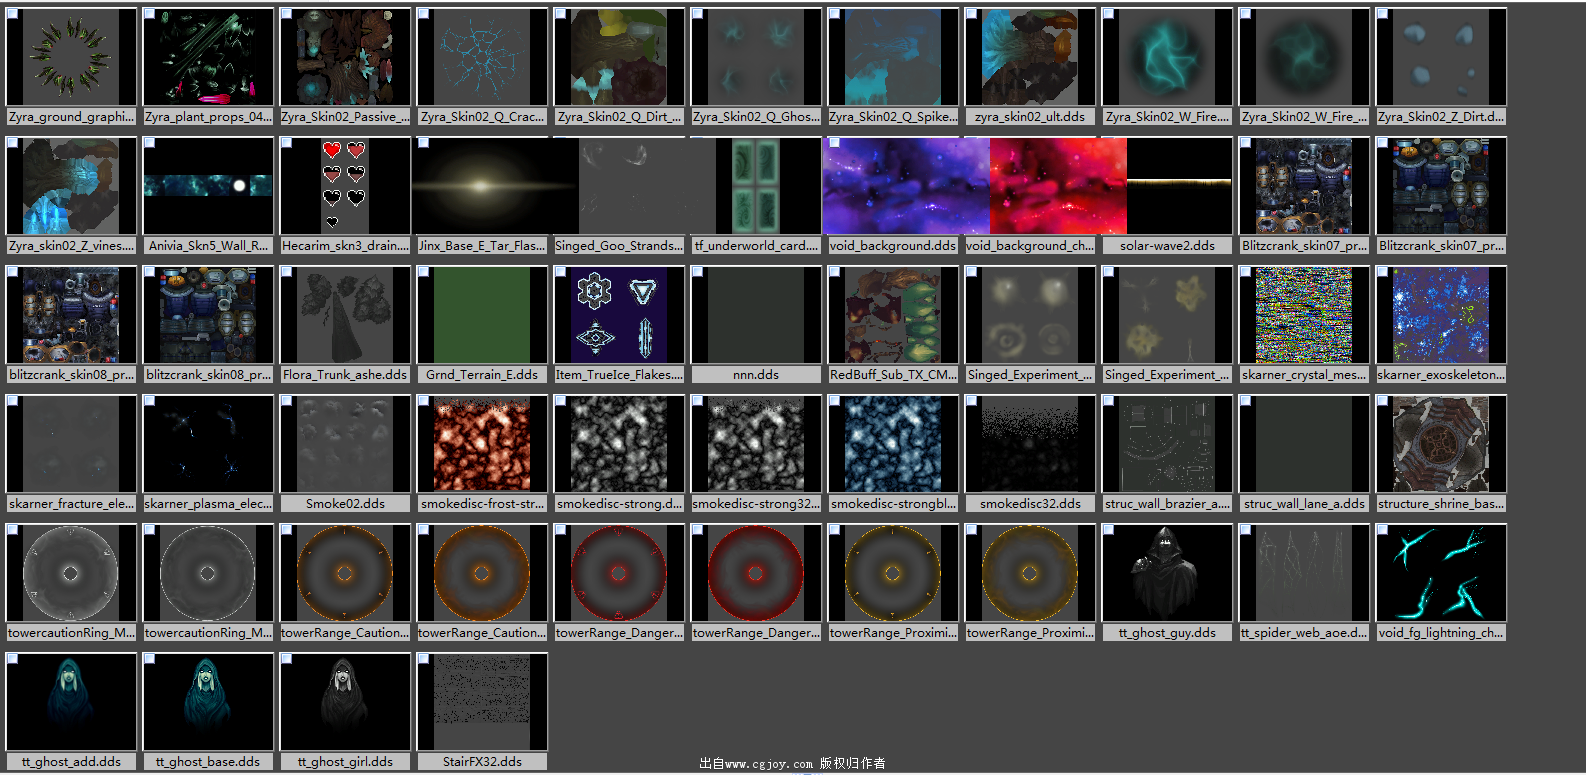Select the Zyra_ground_graphi thorn ring thumbnail

click(70, 57)
